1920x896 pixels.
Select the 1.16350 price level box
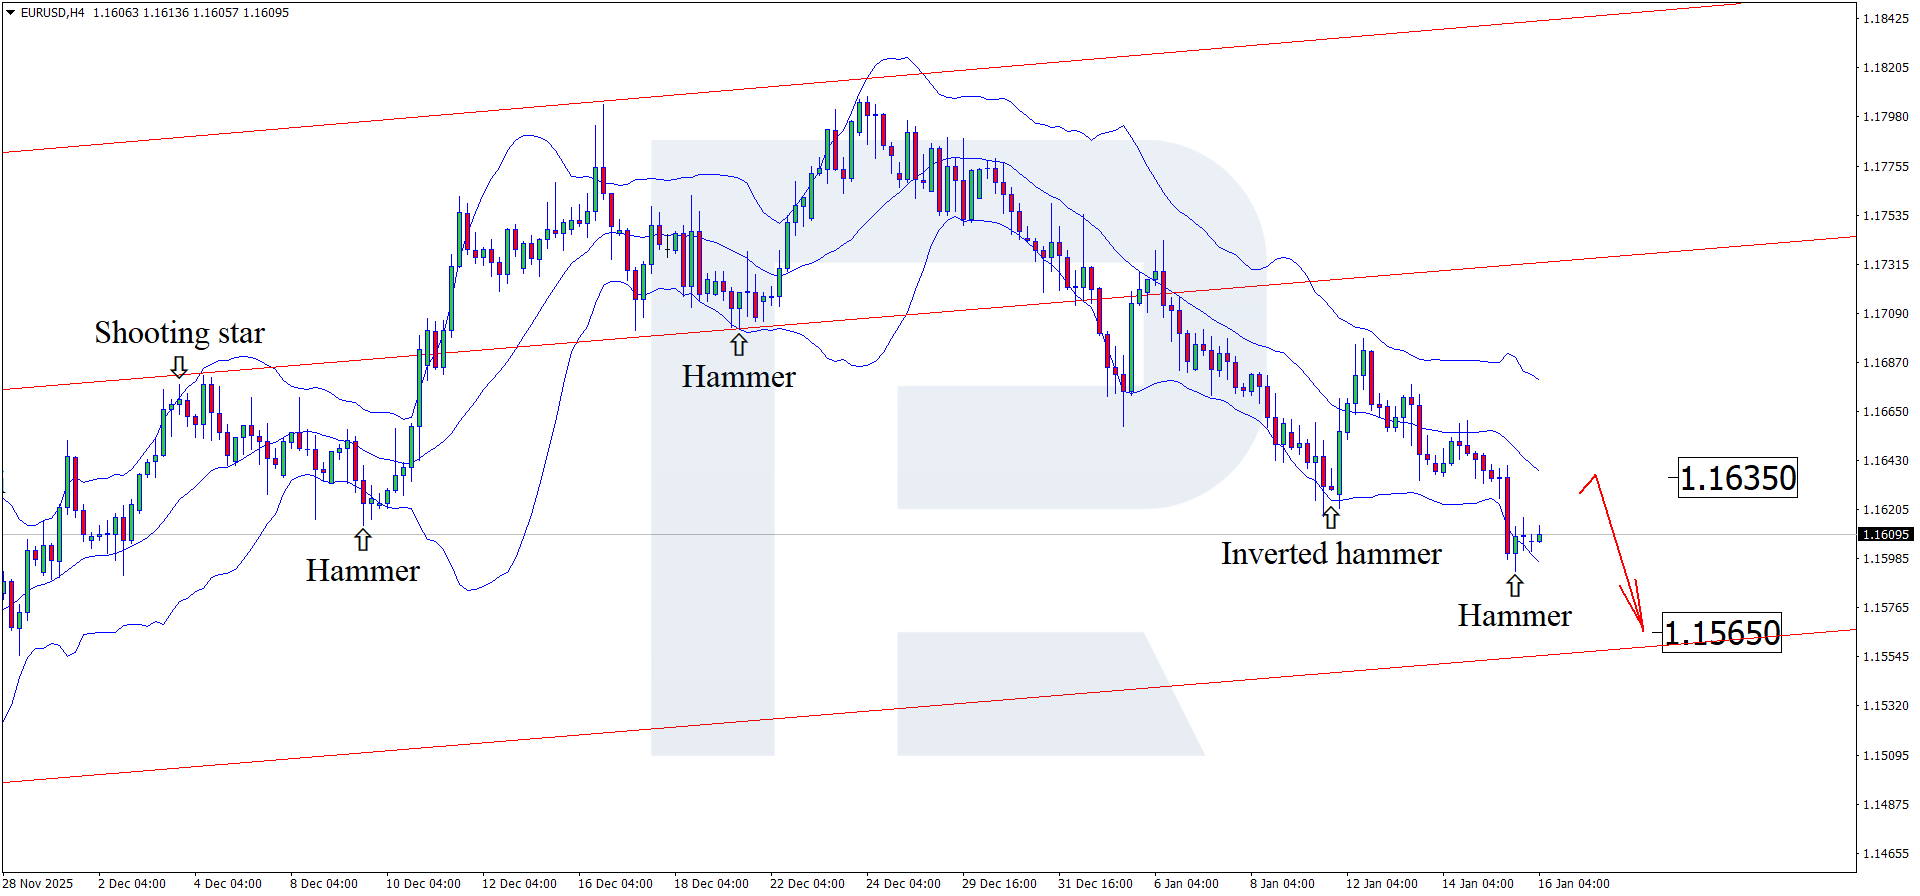[1737, 478]
